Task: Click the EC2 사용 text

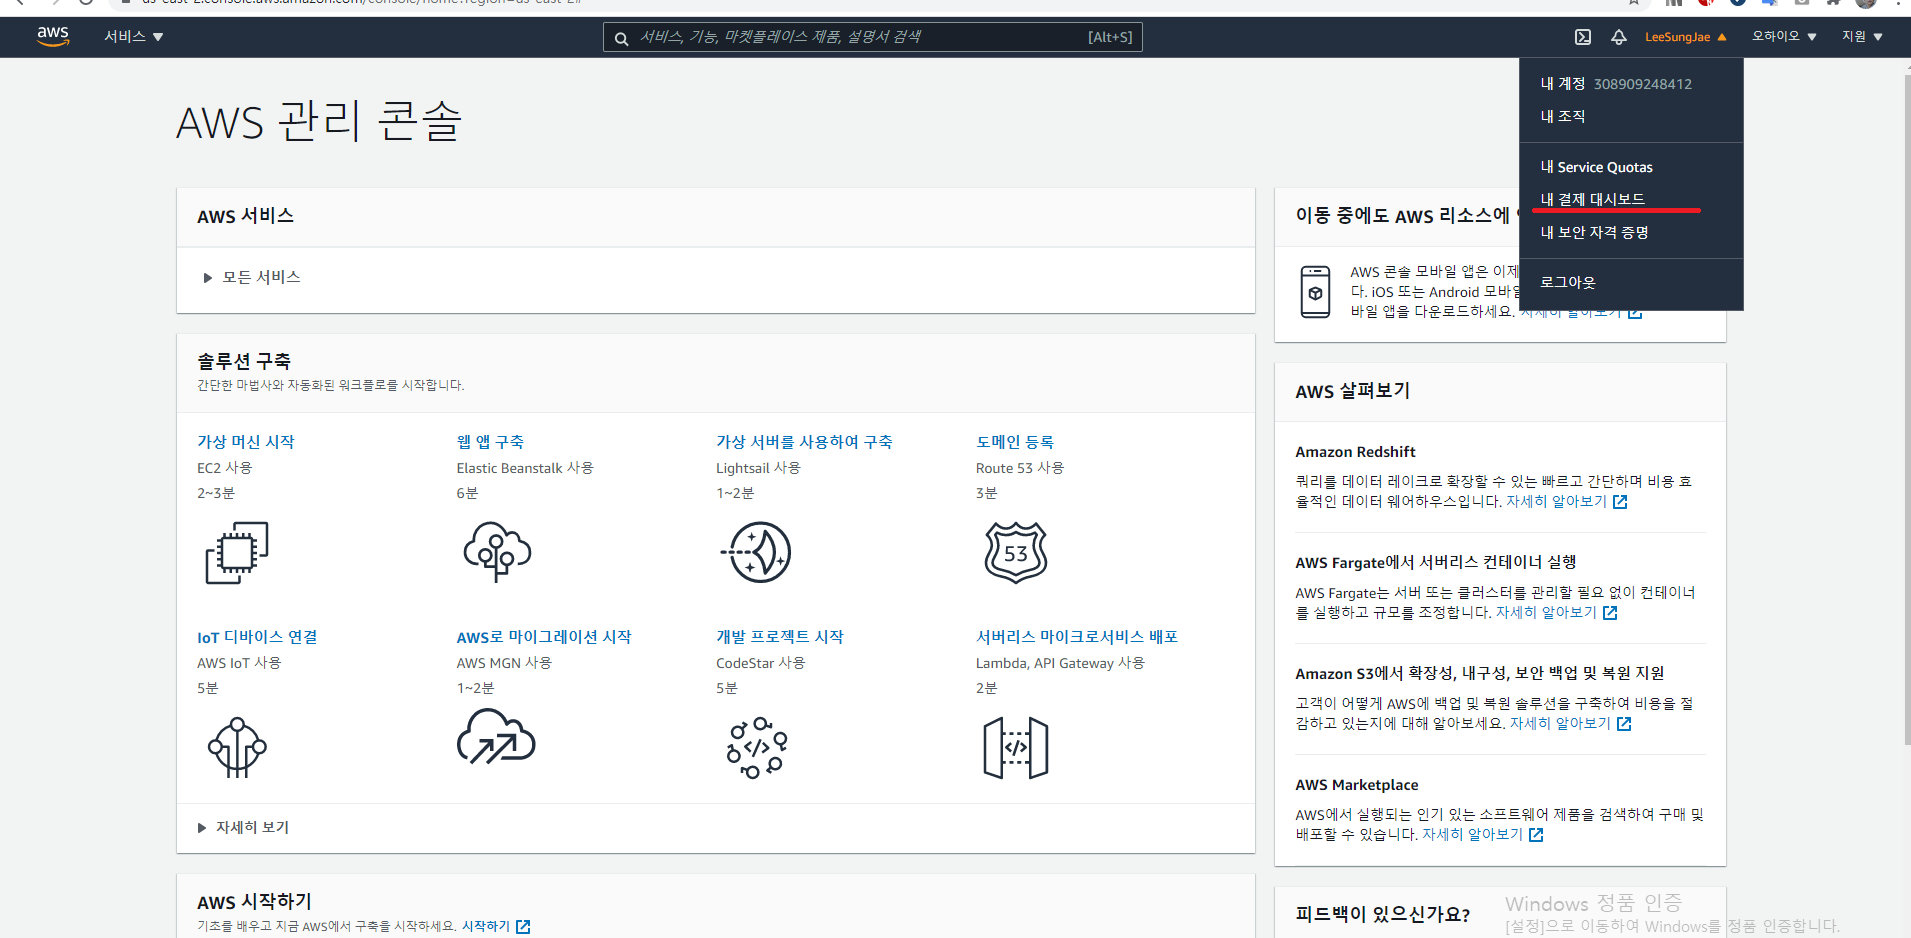Action: pyautogui.click(x=225, y=468)
